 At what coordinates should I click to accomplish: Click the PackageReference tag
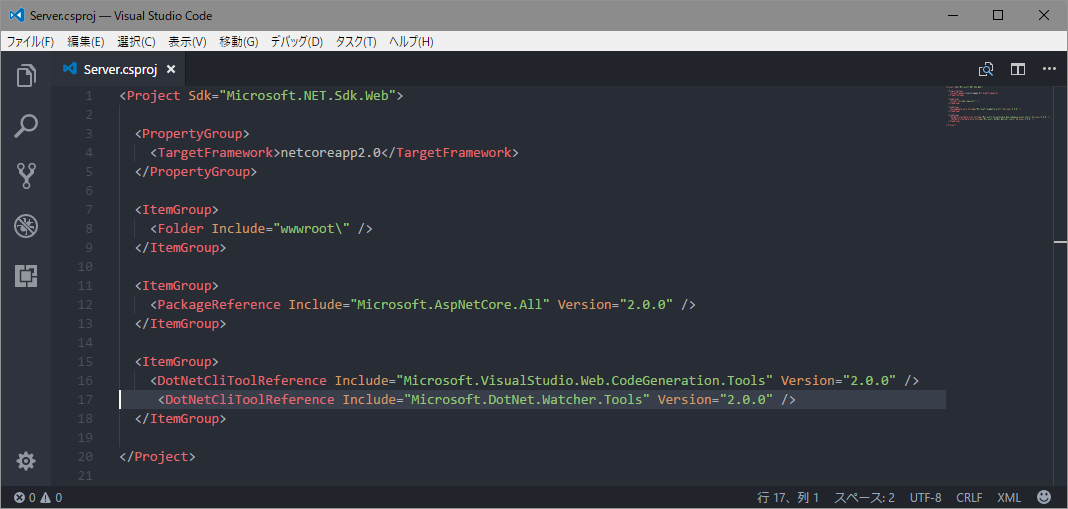(219, 305)
